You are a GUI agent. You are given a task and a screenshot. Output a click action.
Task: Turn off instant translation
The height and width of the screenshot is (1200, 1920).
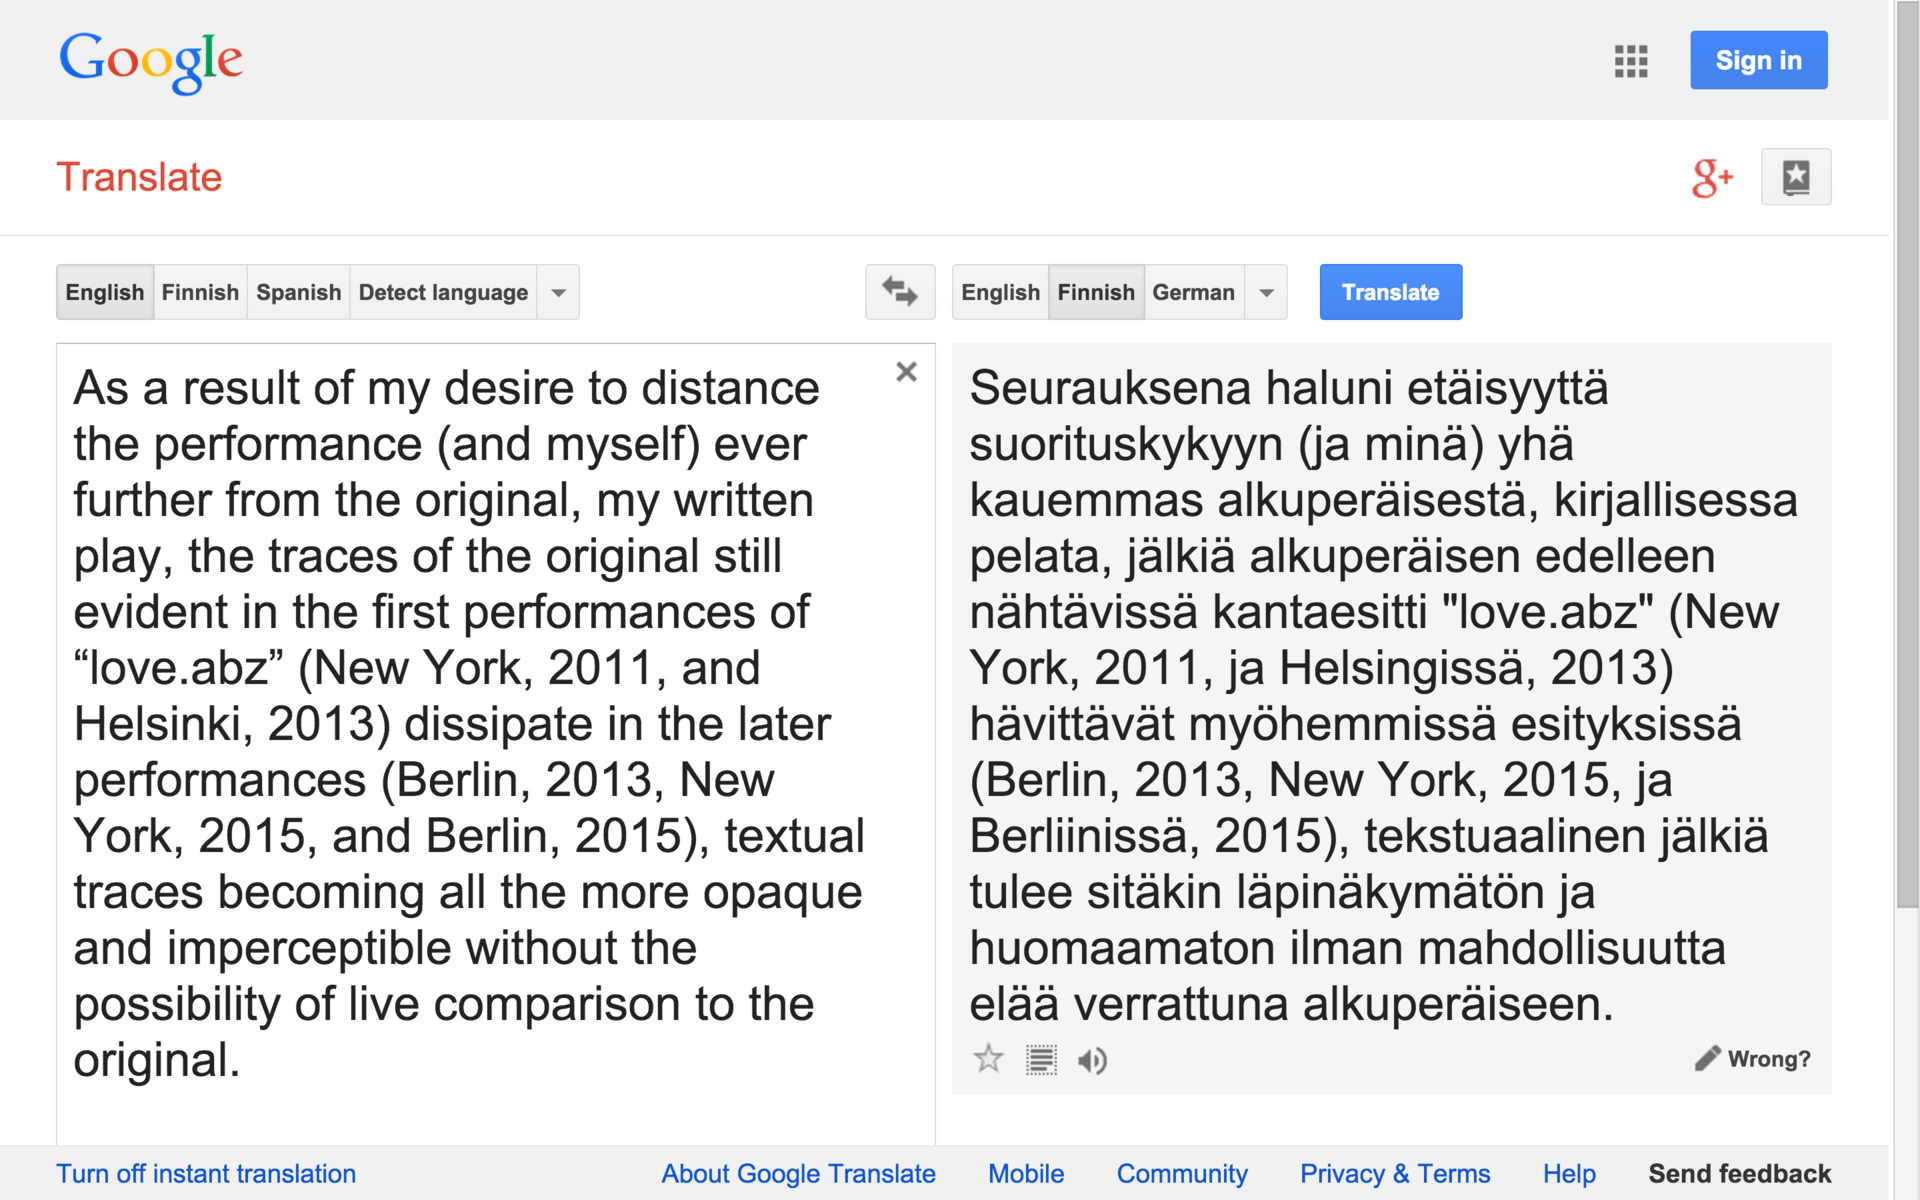click(x=206, y=1174)
